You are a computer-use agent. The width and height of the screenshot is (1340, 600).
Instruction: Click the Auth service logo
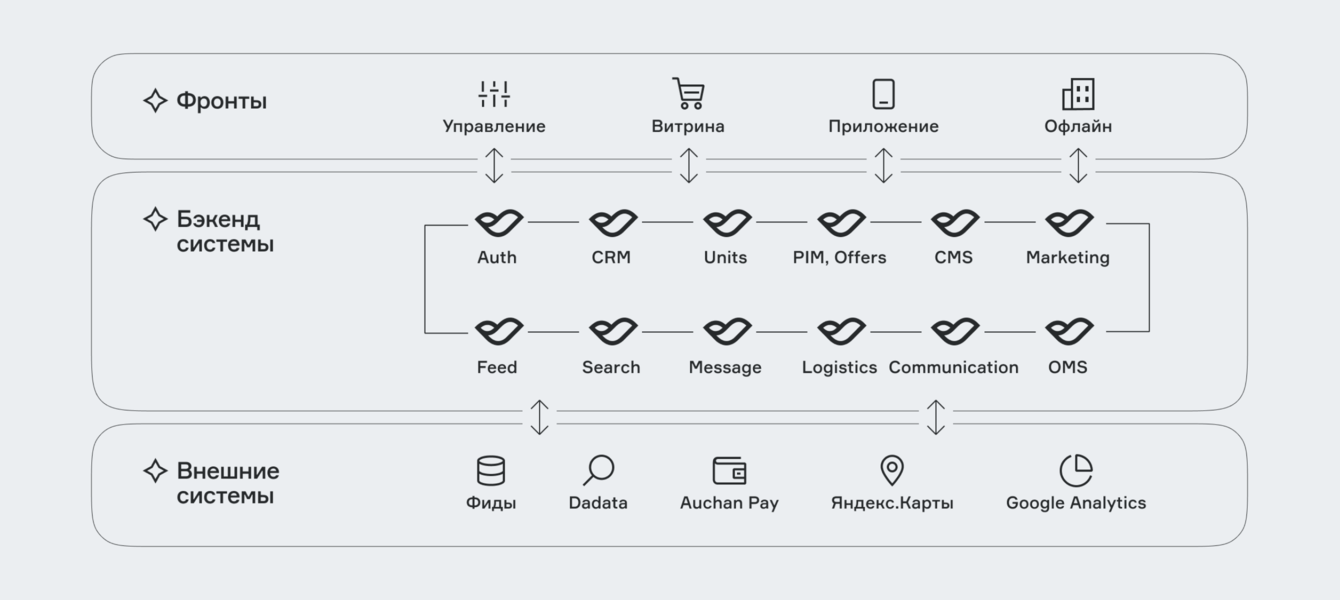[x=498, y=223]
